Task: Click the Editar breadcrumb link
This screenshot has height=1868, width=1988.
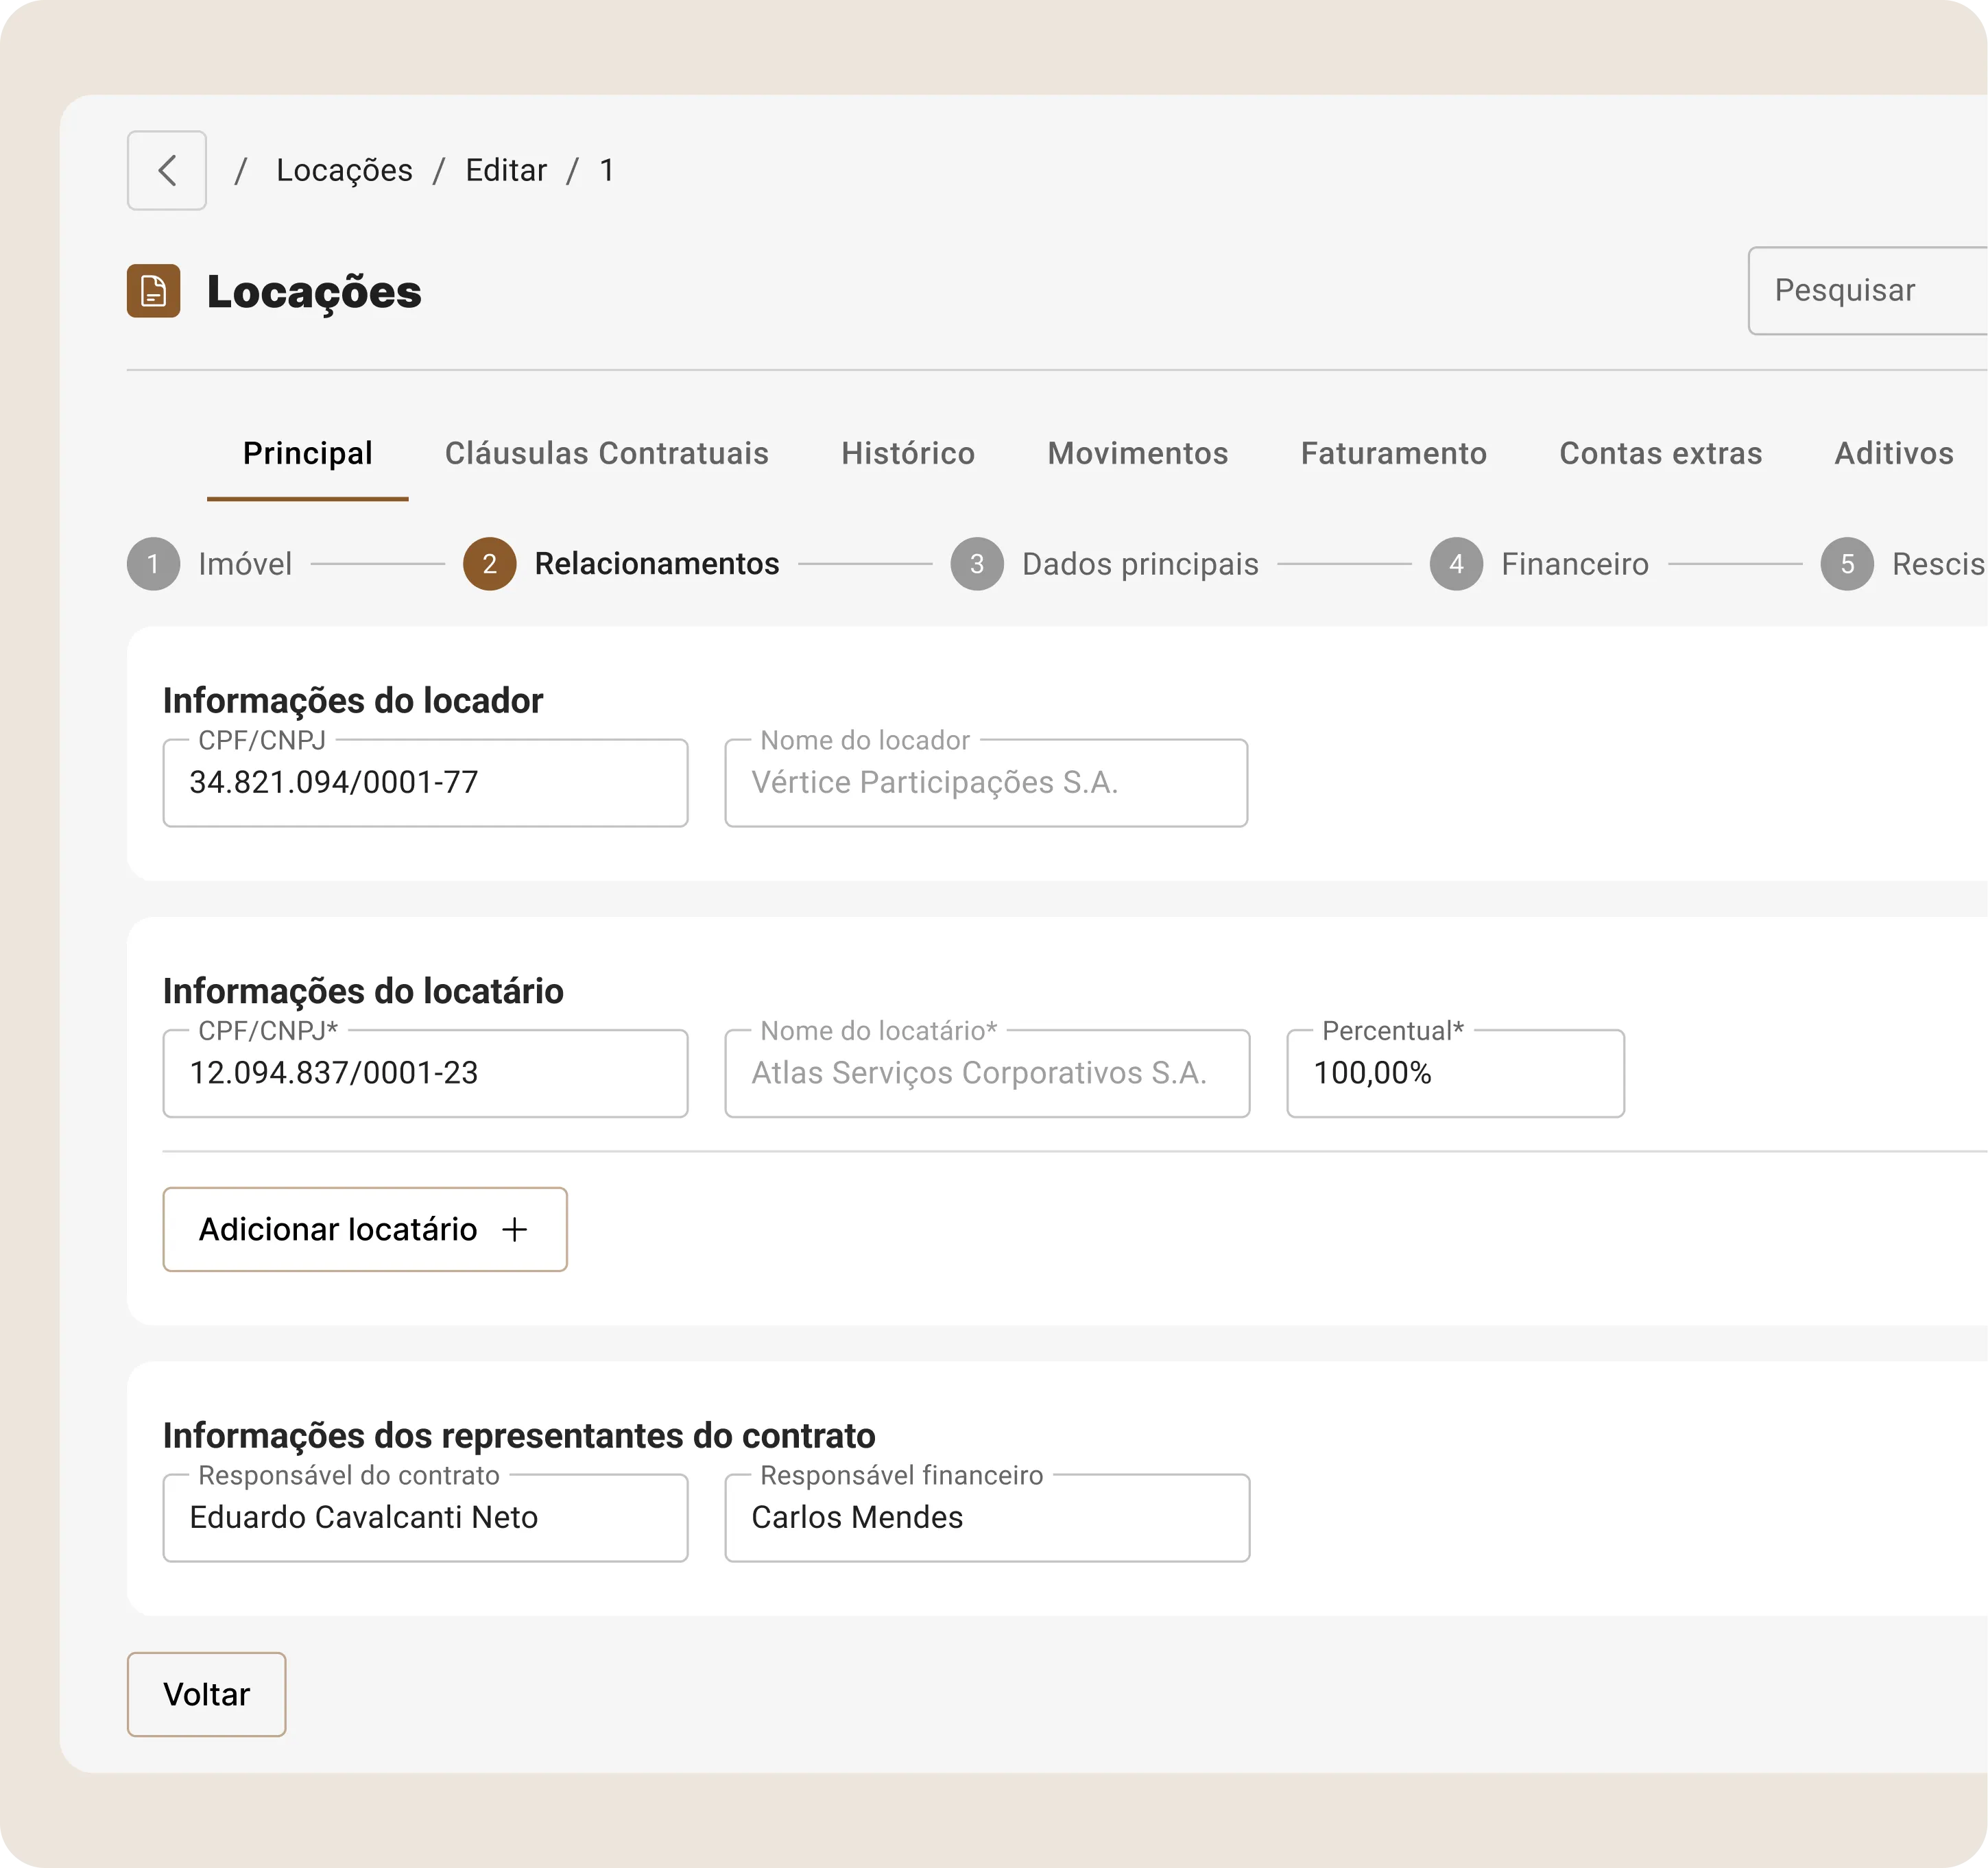Action: coord(506,170)
